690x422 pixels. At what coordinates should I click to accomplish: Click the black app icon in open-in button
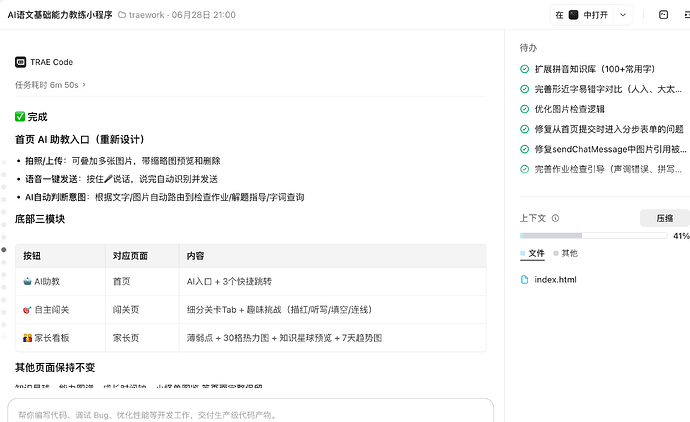(573, 15)
